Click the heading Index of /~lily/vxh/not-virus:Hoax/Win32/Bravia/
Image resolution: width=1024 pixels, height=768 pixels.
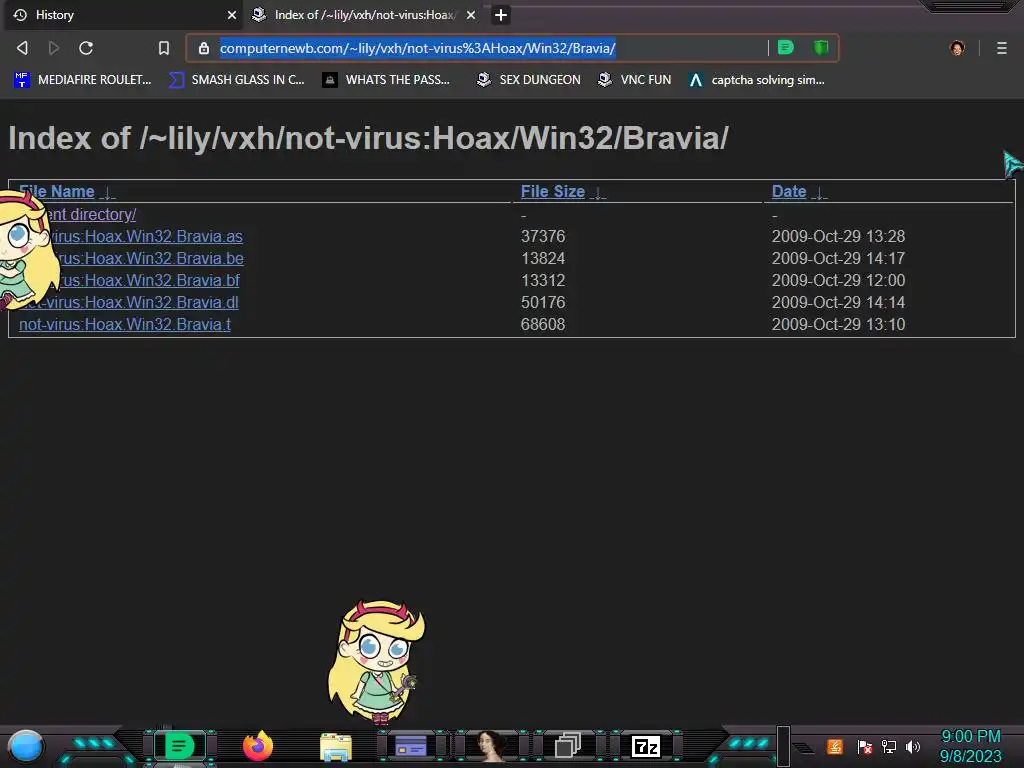coord(368,138)
